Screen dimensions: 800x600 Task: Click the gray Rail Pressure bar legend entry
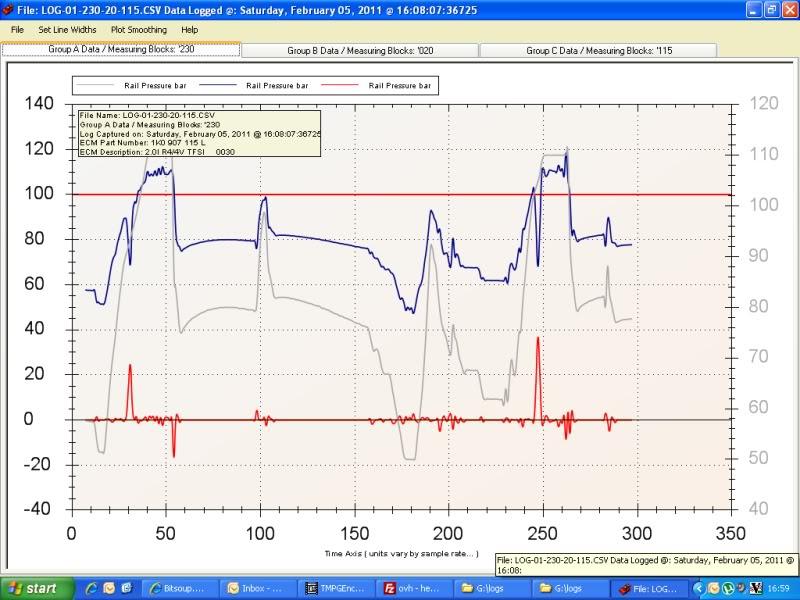131,86
